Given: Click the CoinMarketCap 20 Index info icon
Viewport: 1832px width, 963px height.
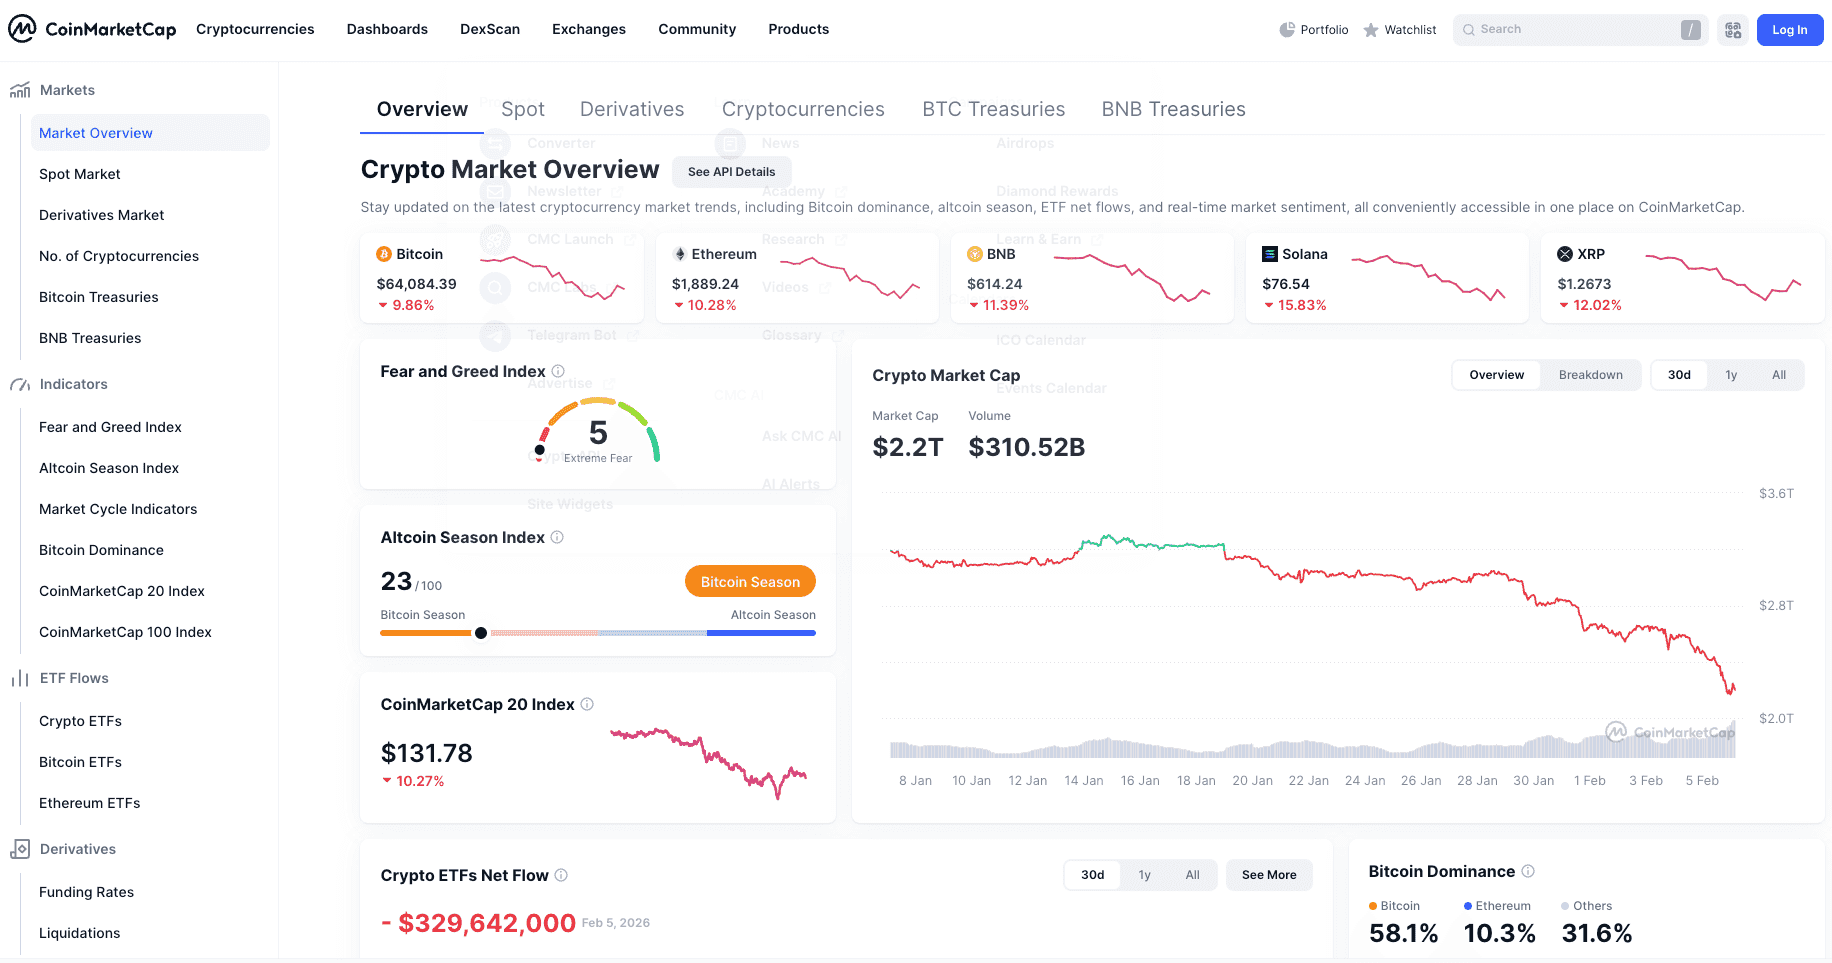Looking at the screenshot, I should point(587,704).
